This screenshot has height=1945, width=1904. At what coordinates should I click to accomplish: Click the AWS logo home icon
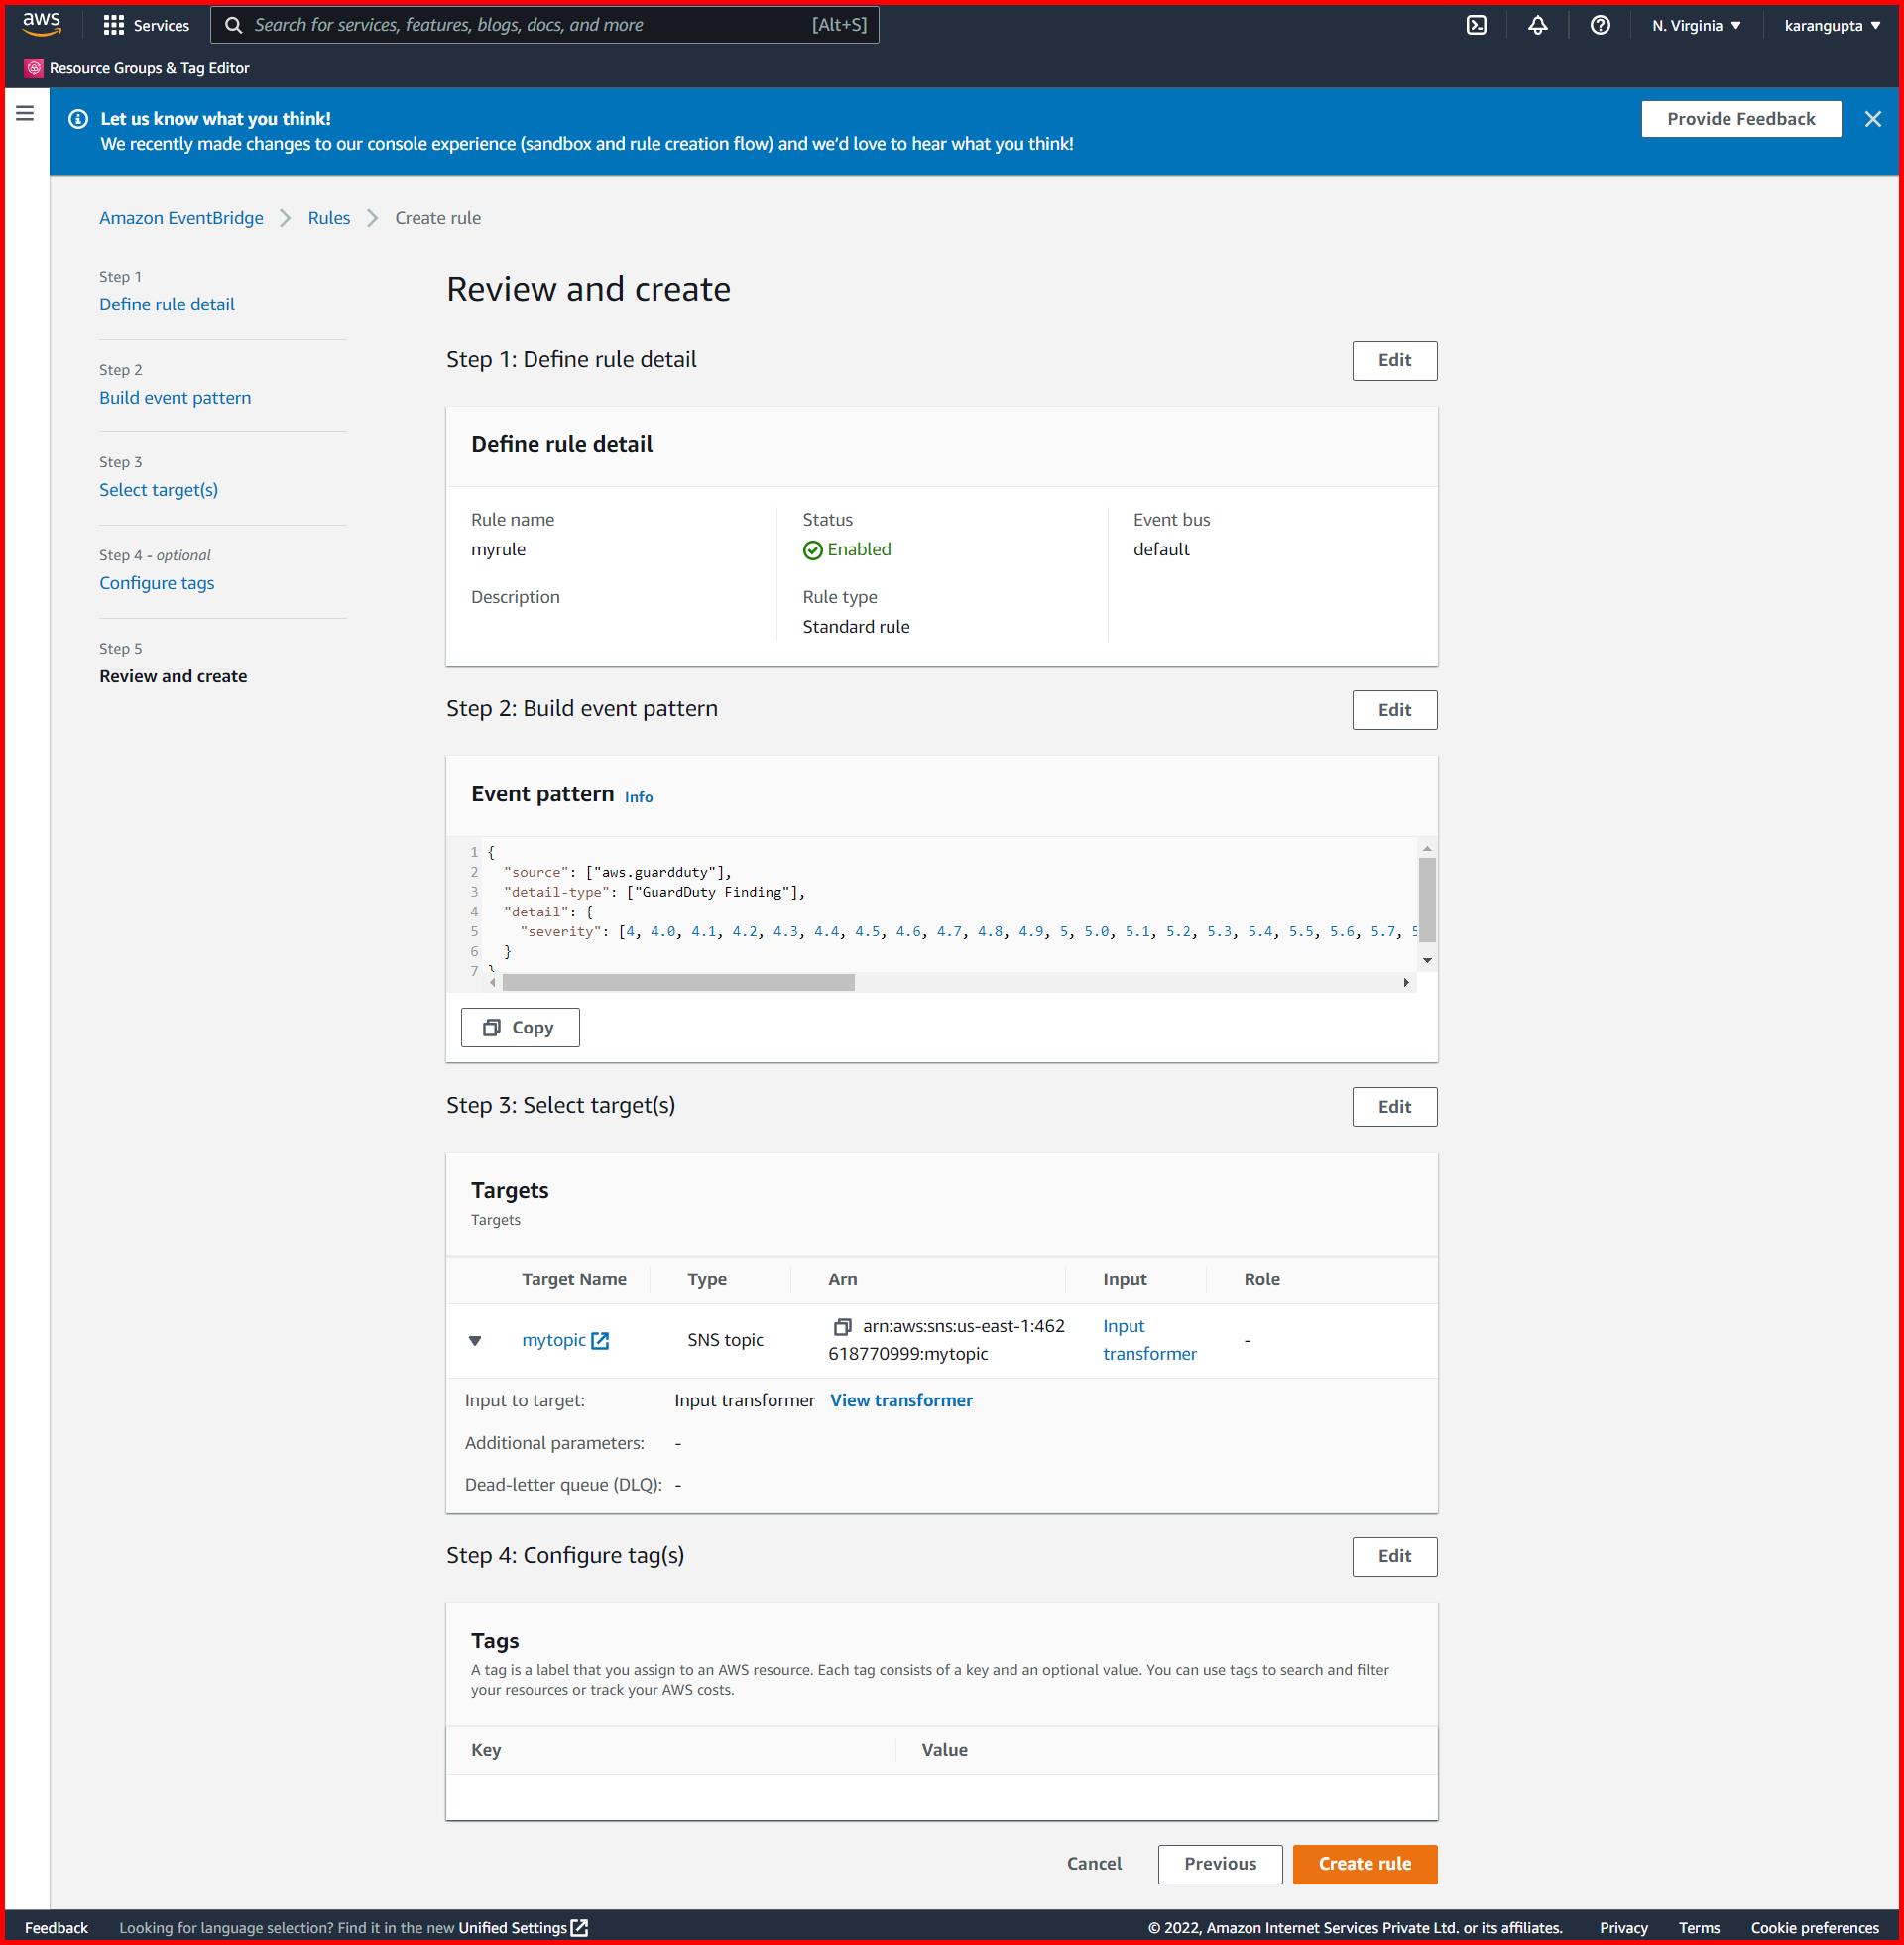[x=41, y=23]
